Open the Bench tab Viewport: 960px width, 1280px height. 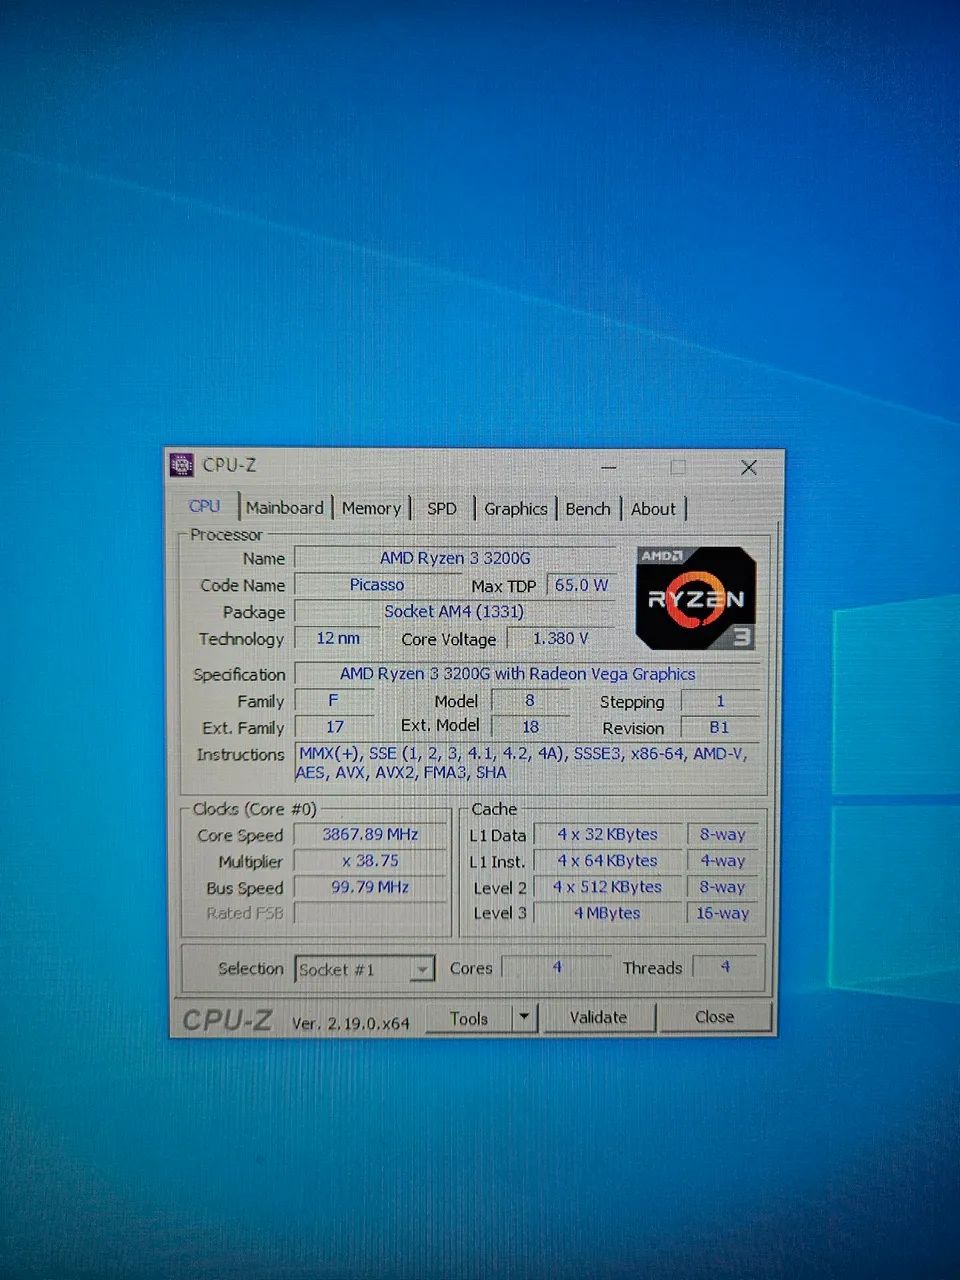click(x=588, y=508)
